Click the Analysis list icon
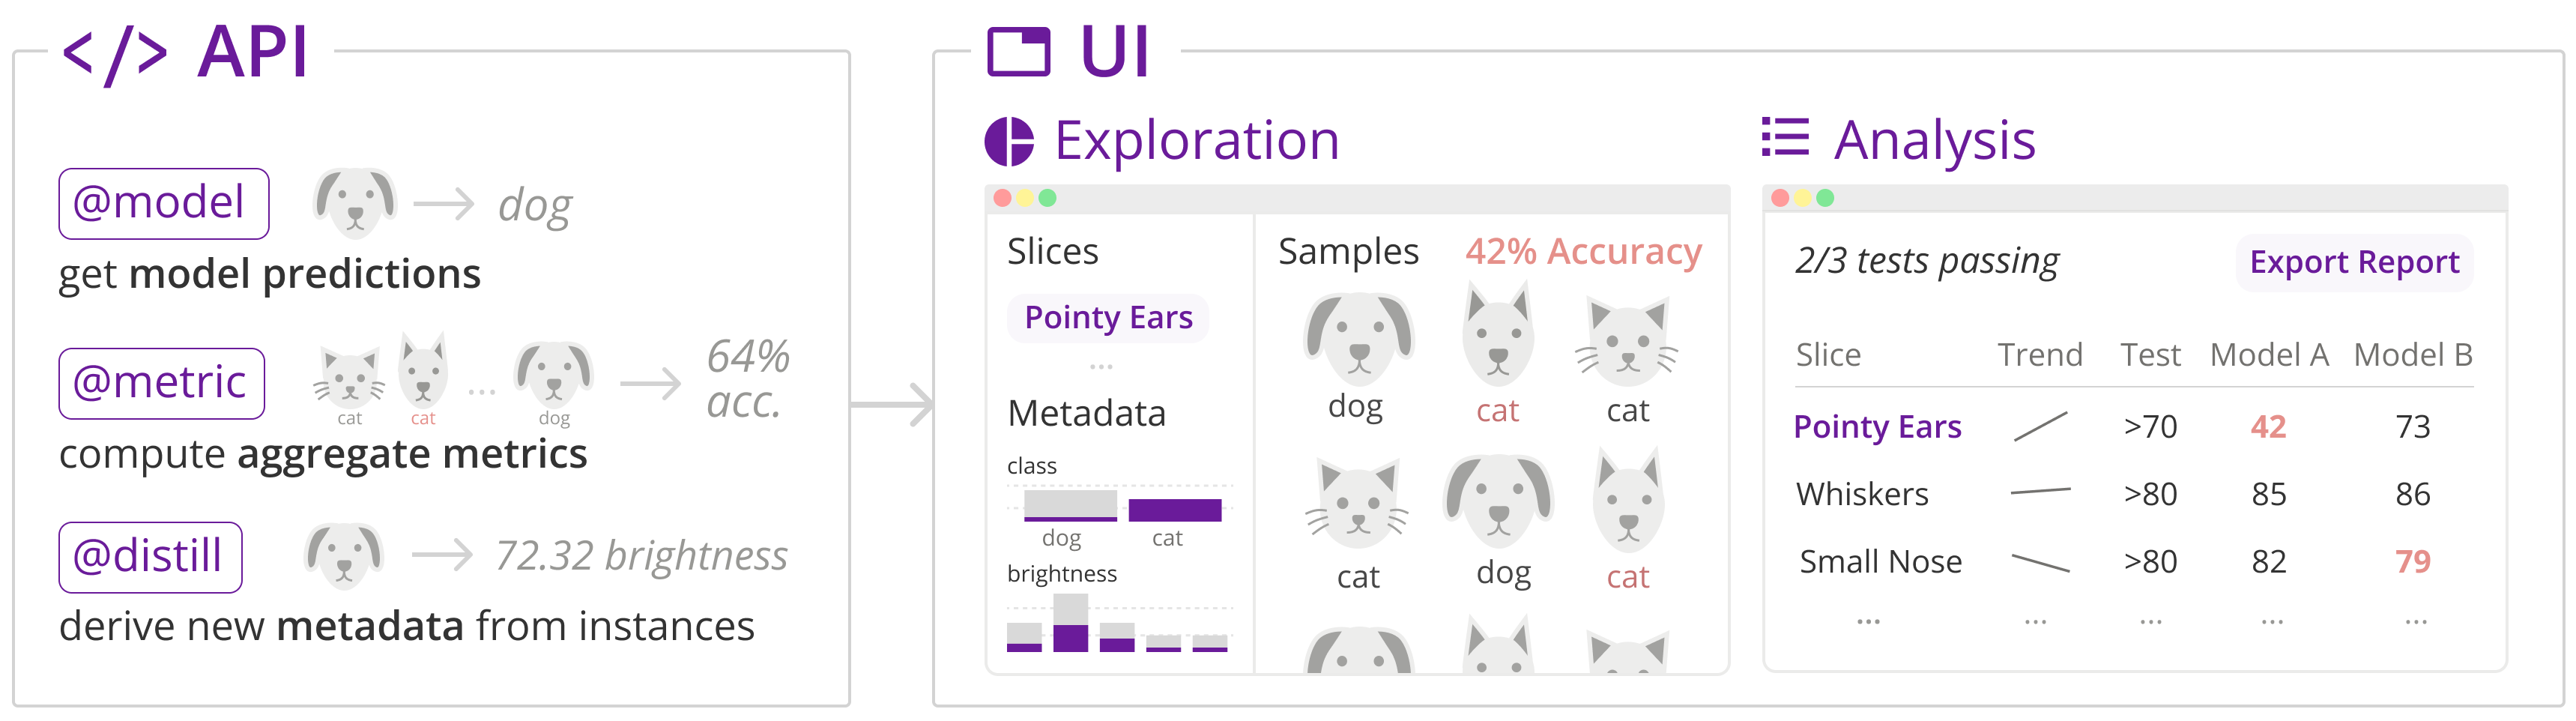 pos(1785,138)
